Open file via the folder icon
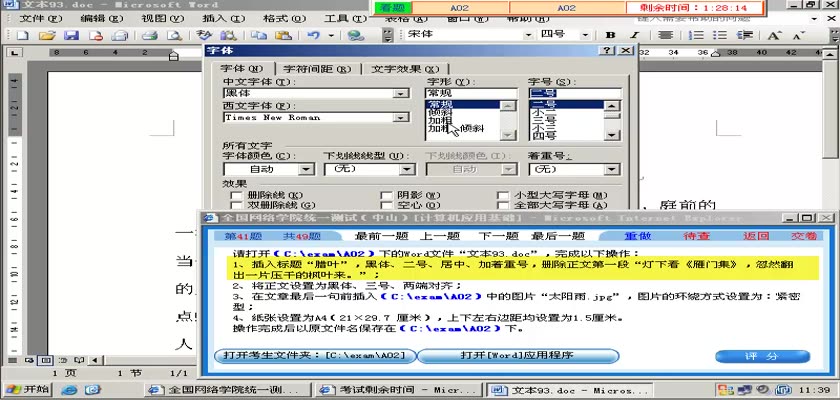Image resolution: width=840 pixels, height=400 pixels. (47, 35)
